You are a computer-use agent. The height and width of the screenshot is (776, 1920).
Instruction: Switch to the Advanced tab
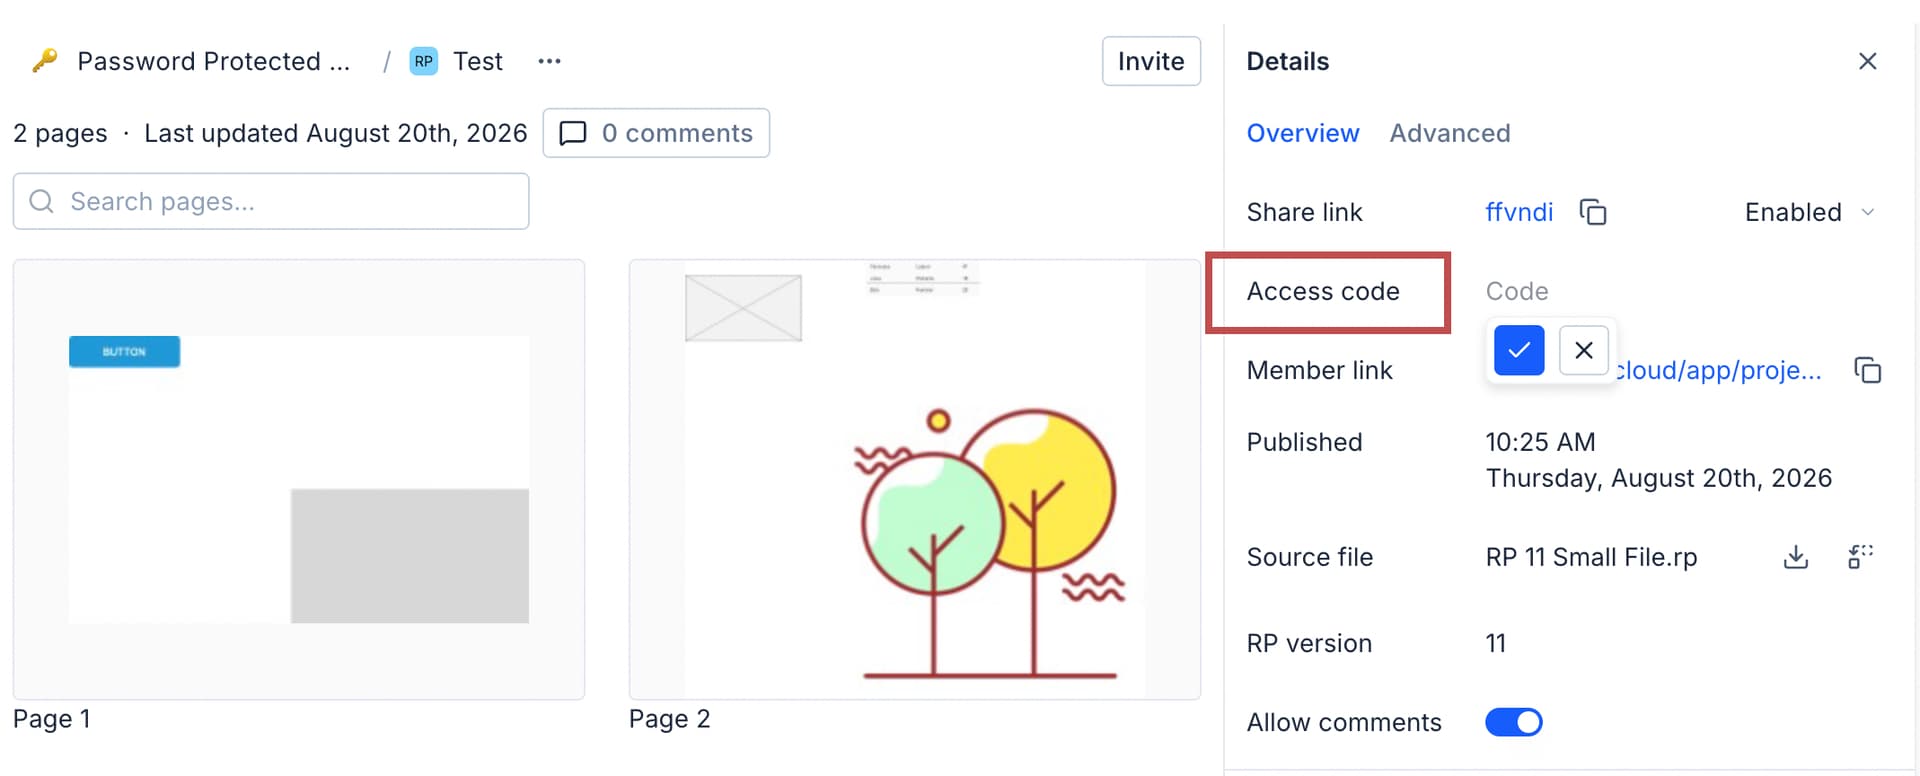coord(1449,133)
